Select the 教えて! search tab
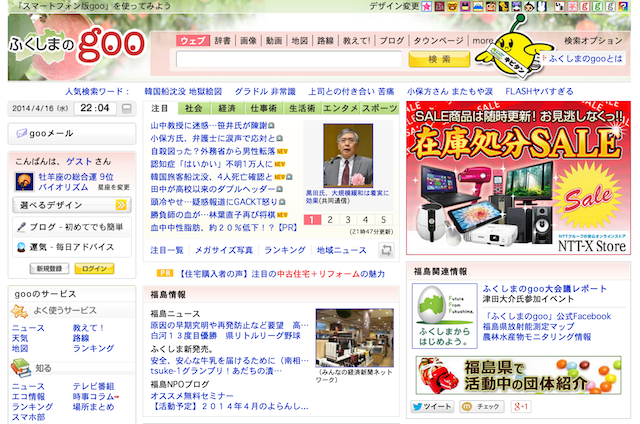Viewport: 640px width, 424px height. click(356, 41)
